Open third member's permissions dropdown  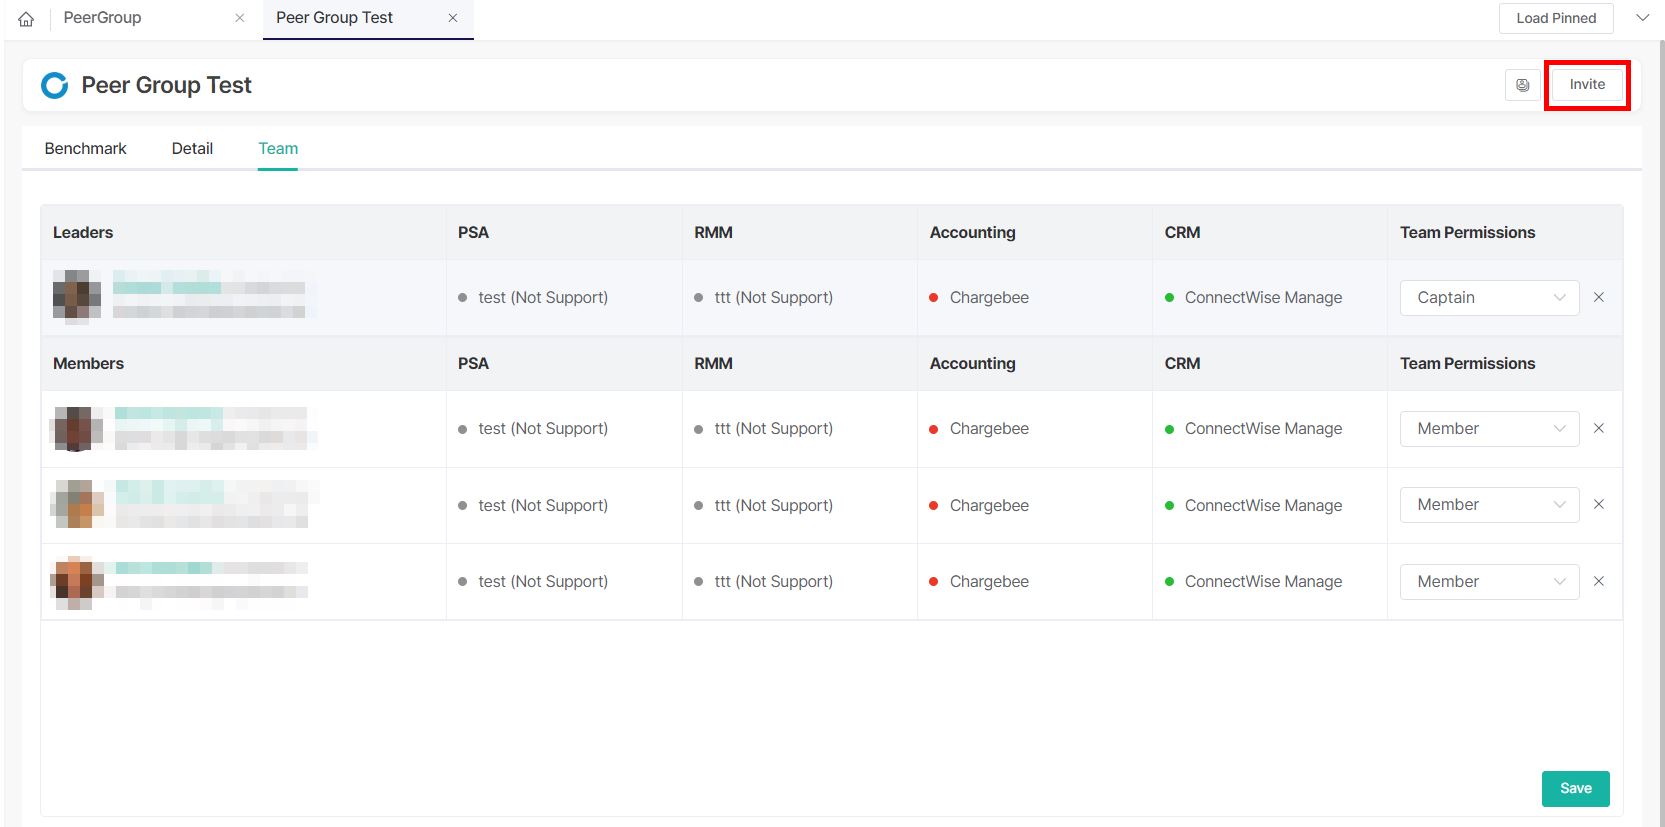[1489, 582]
